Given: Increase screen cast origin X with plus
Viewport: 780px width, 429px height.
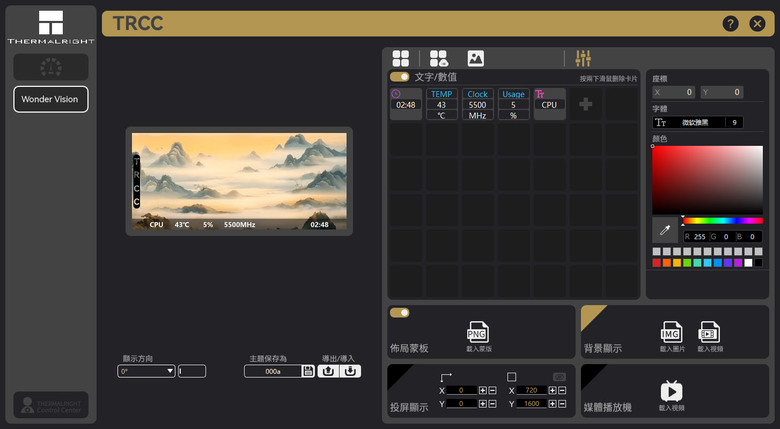Looking at the screenshot, I should click(x=483, y=391).
